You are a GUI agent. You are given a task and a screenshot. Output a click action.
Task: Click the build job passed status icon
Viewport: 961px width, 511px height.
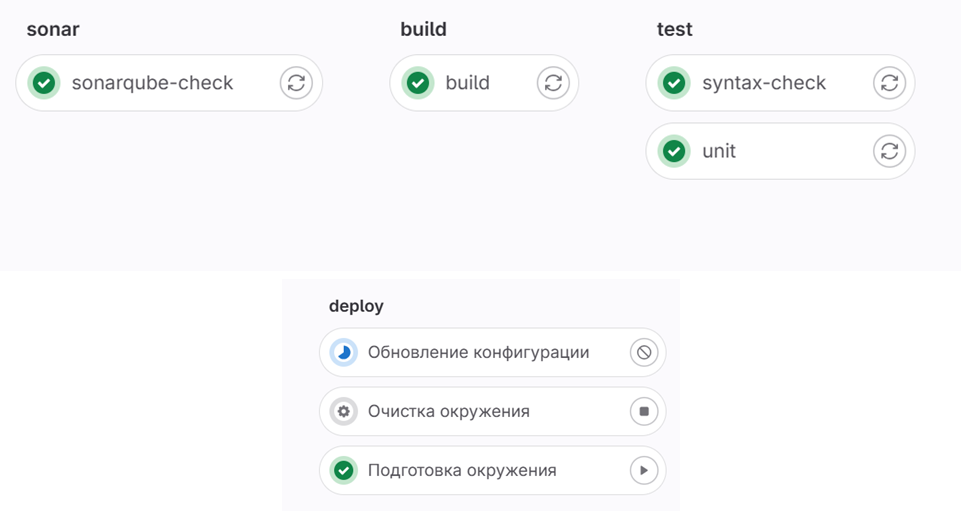click(x=418, y=83)
